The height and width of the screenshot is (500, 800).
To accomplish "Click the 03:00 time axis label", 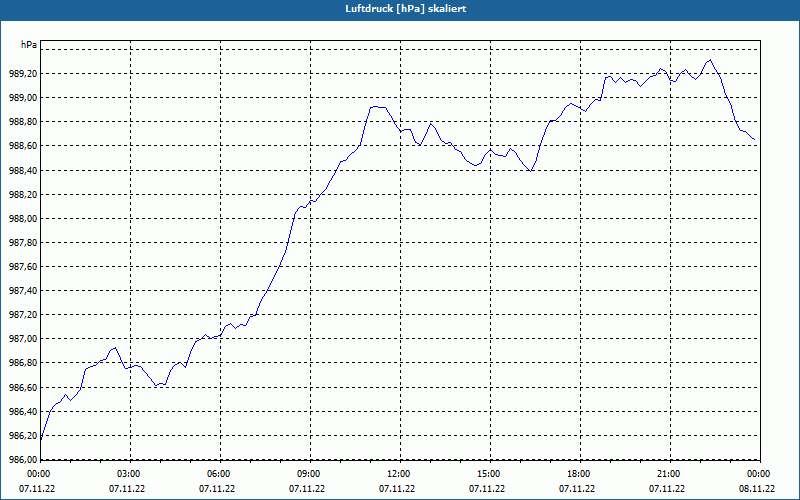I will coord(130,473).
